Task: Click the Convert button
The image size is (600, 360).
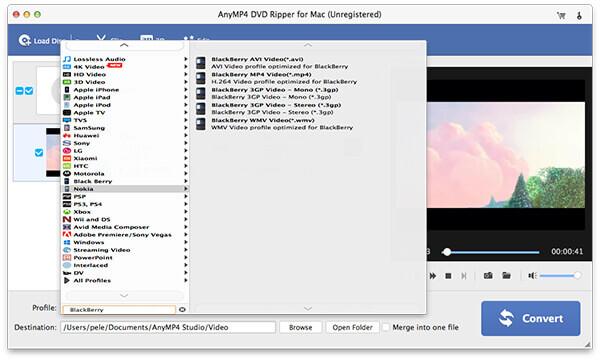Action: pos(531,318)
